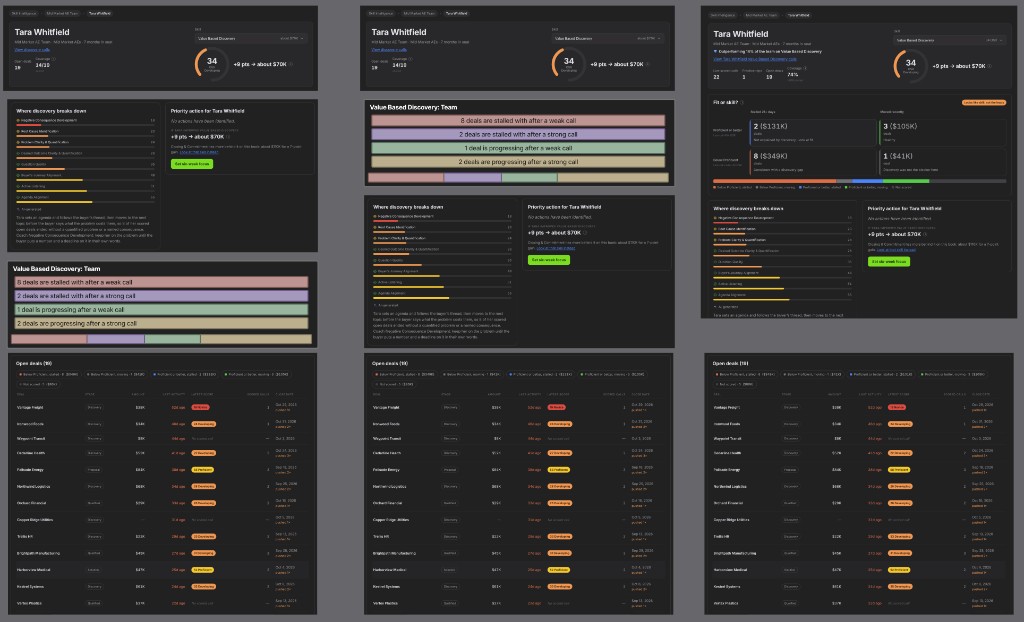Open 'Waypoint Transit' deal row in right Open deals
The width and height of the screenshot is (1024, 622).
click(x=858, y=438)
